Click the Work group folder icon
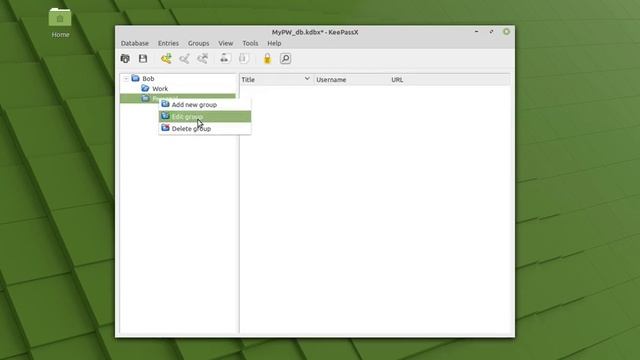 (x=145, y=88)
